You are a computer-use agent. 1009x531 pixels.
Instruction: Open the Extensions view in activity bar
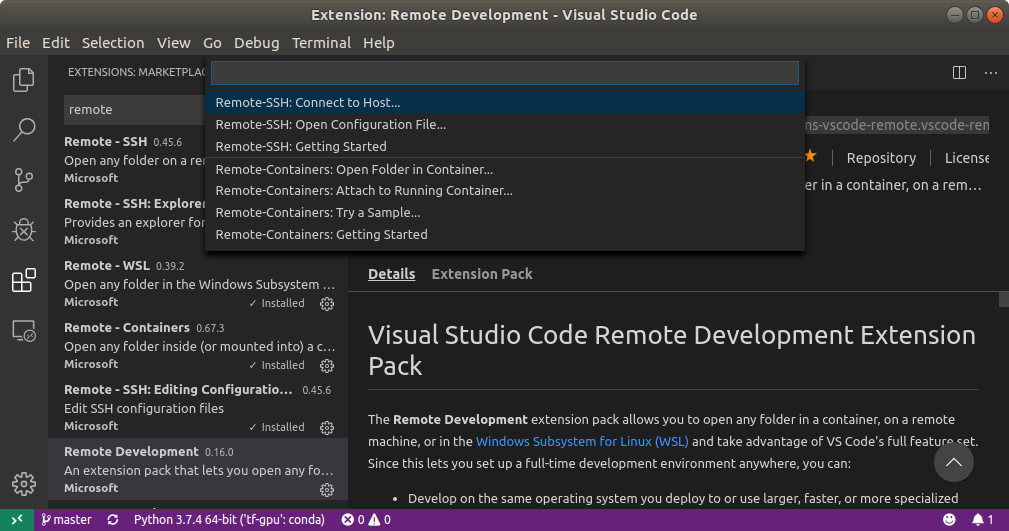click(24, 280)
